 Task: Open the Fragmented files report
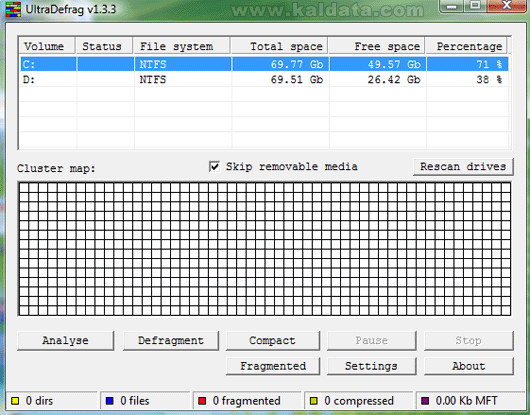272,366
